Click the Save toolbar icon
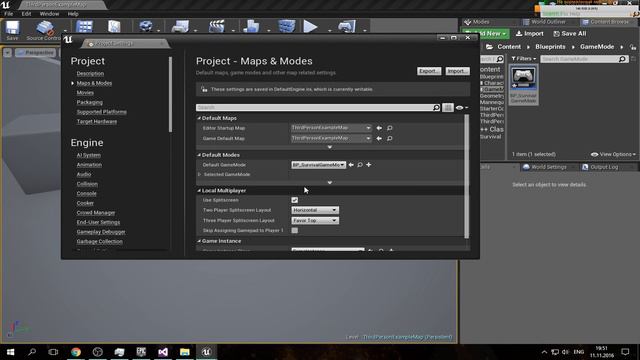Screen dimensions: 640x360 [x=12, y=28]
